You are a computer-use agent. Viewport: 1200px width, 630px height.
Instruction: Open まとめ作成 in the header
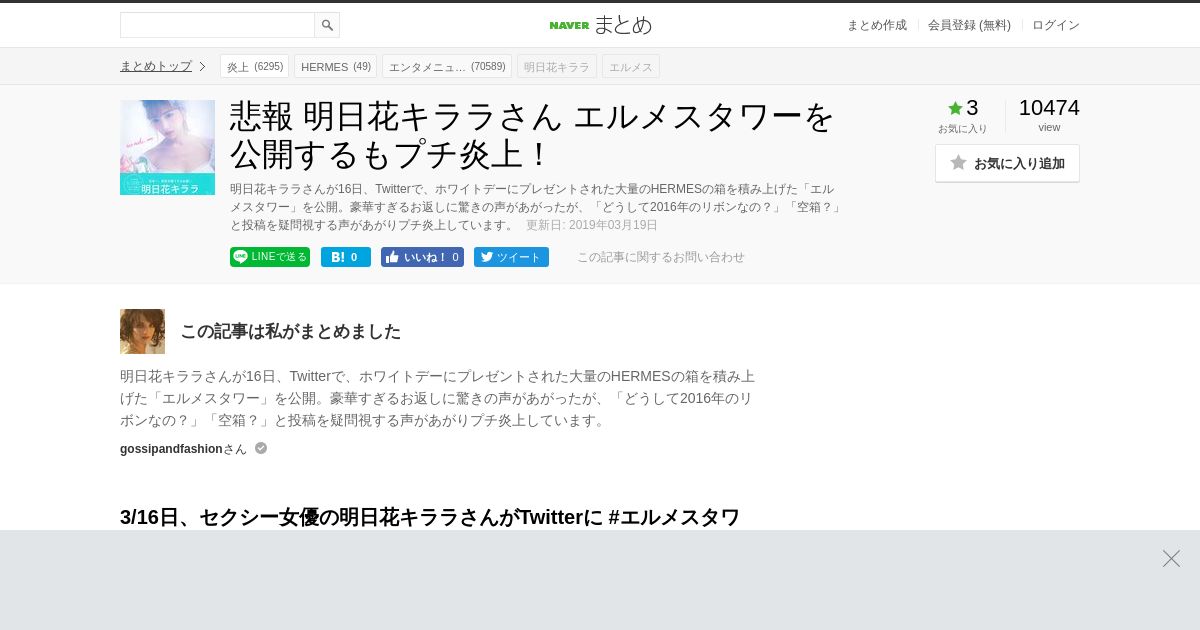coord(877,25)
